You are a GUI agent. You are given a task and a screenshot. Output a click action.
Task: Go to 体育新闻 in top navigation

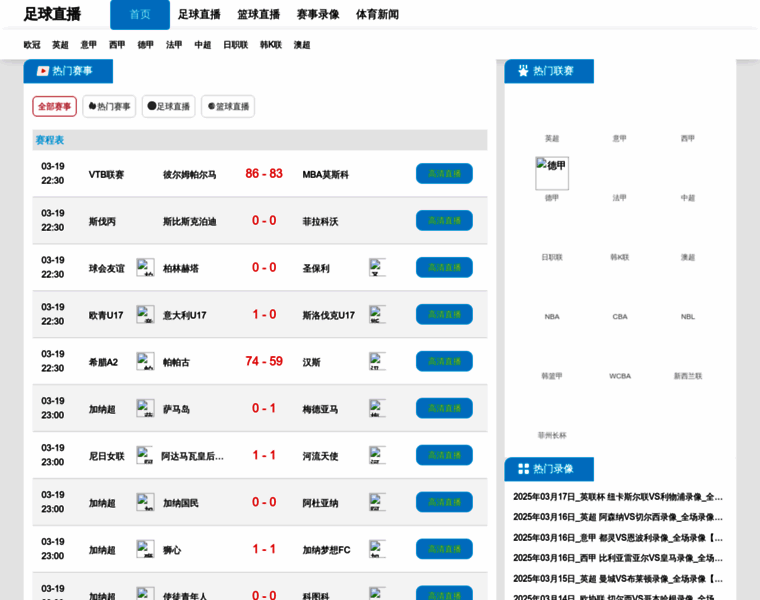(x=378, y=15)
